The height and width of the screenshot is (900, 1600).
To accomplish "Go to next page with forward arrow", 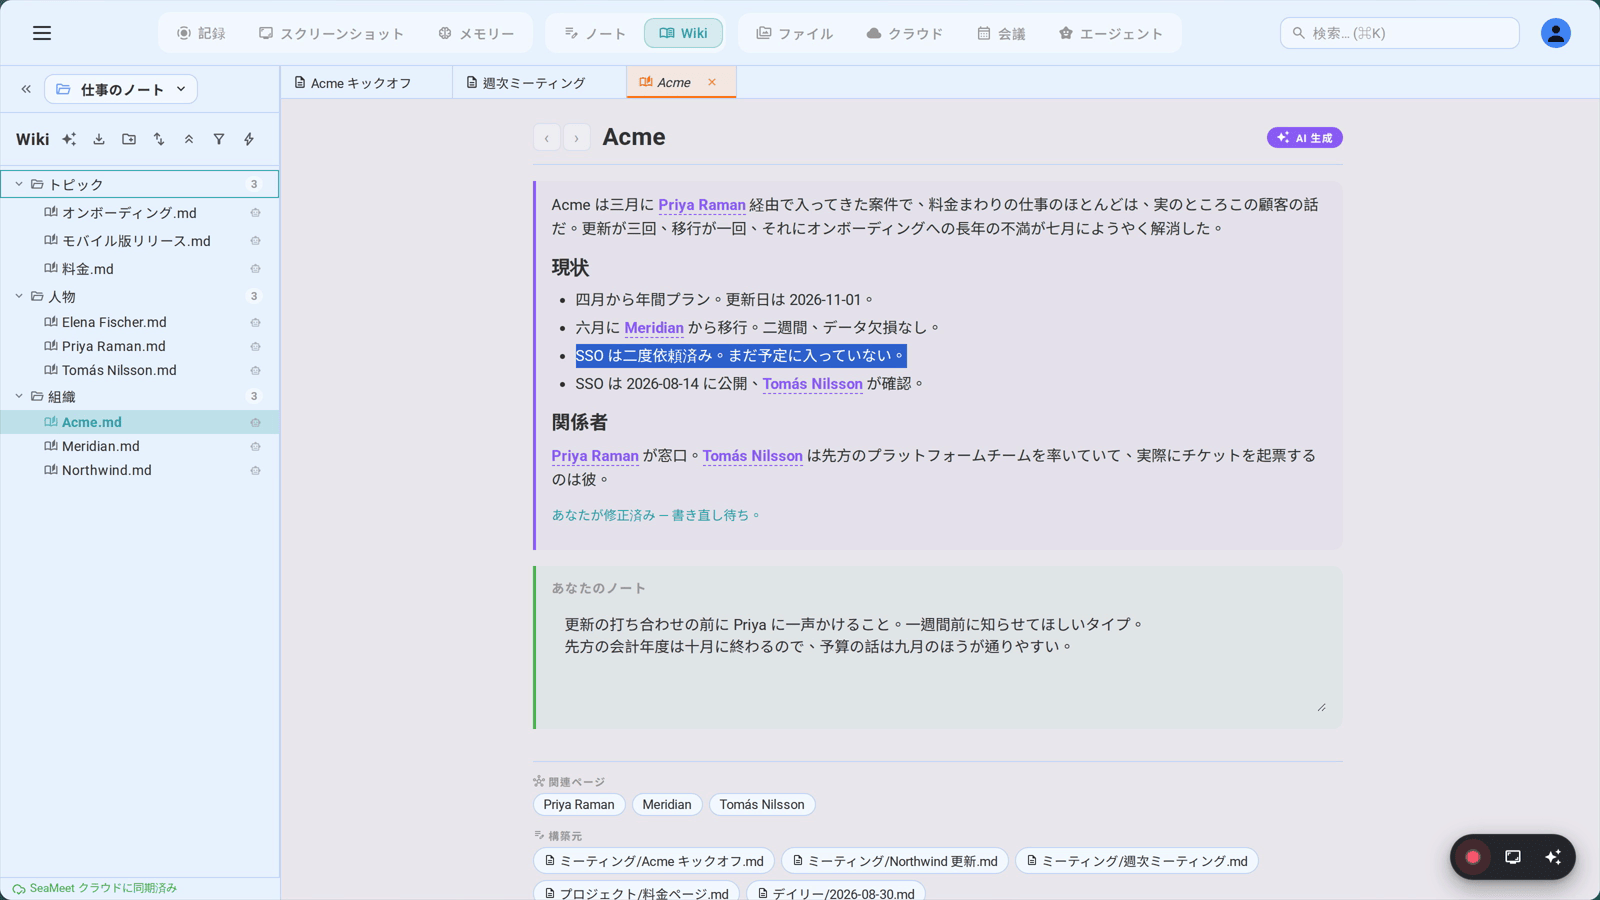I will coord(577,138).
